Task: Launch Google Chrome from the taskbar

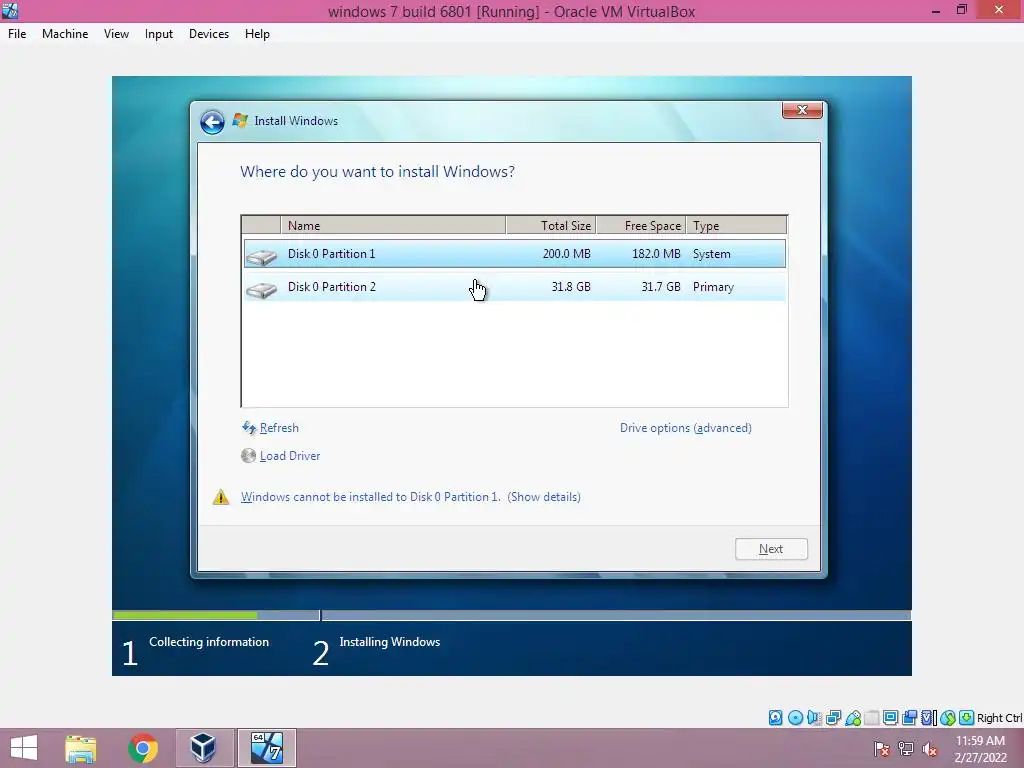Action: coord(143,748)
